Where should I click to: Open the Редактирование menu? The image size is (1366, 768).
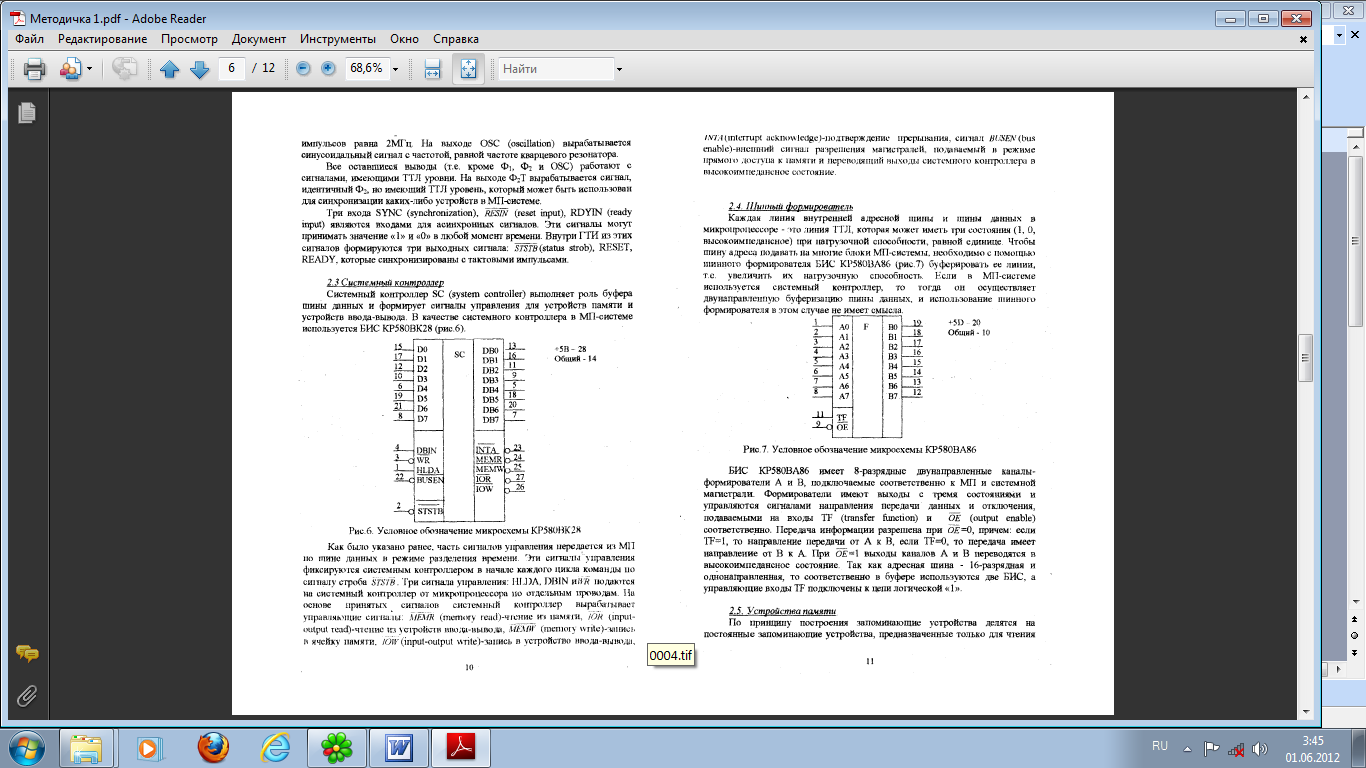(x=104, y=39)
